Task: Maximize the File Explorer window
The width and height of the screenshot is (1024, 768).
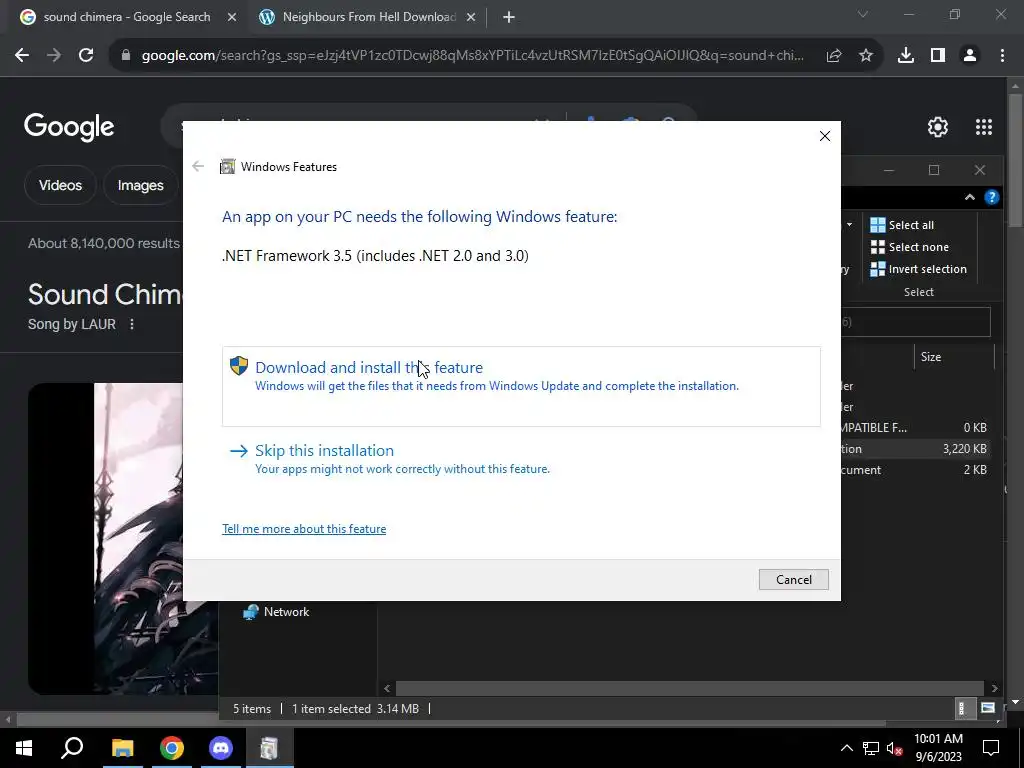Action: pos(934,170)
